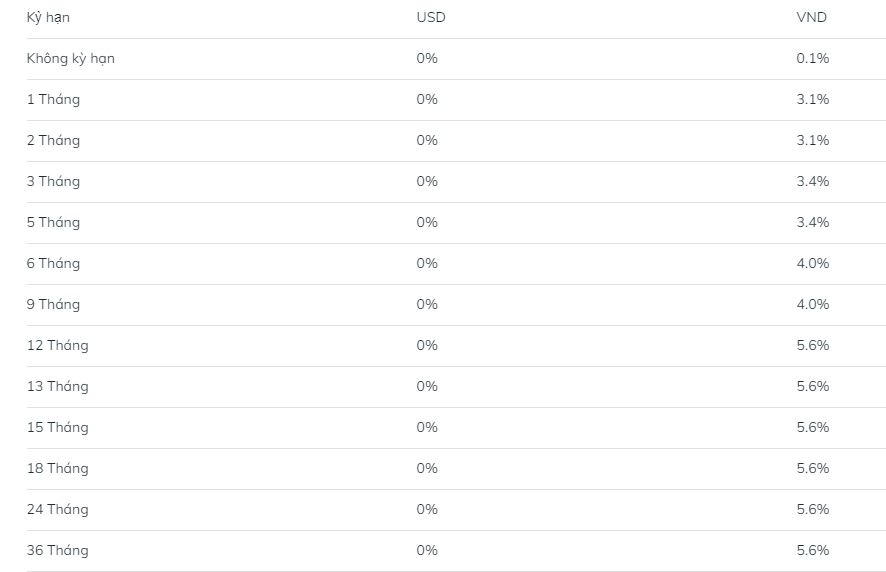Click the USD column header

[431, 18]
